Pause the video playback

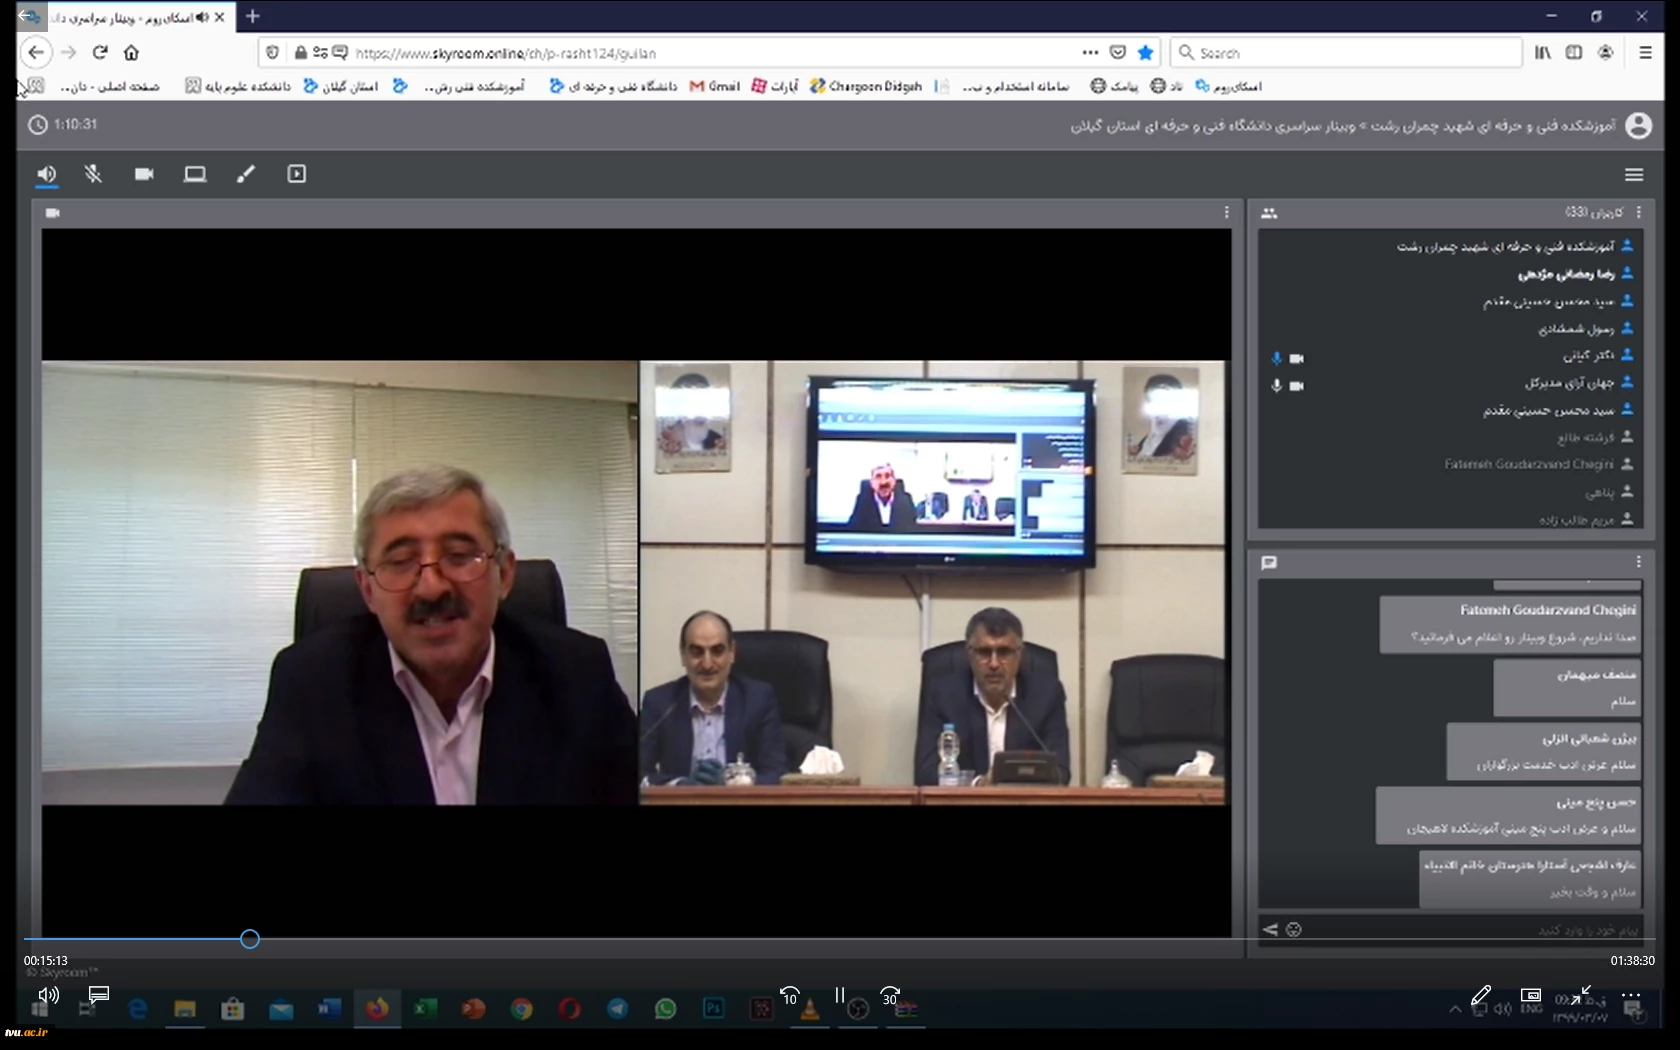pyautogui.click(x=840, y=995)
